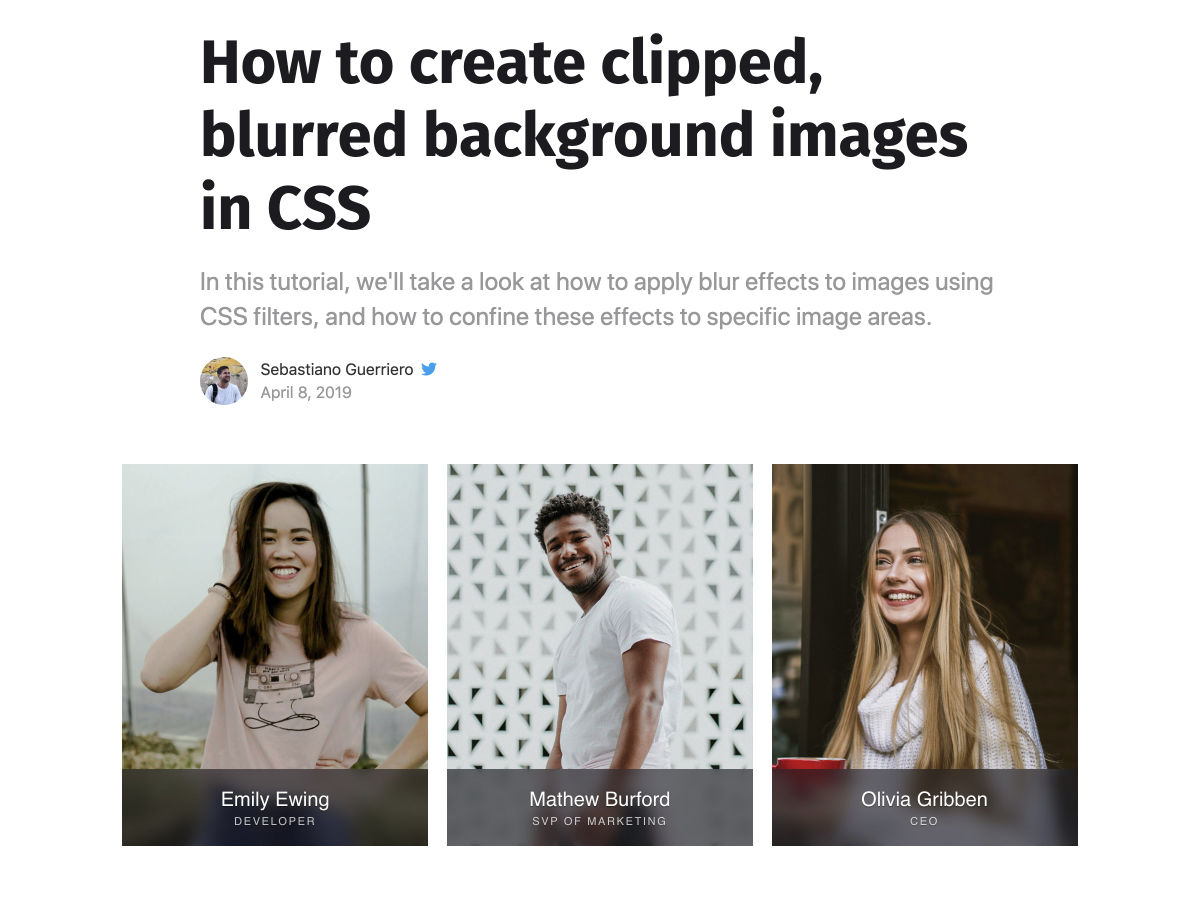Click the article headline about clipped blurred backgrounds

[584, 136]
